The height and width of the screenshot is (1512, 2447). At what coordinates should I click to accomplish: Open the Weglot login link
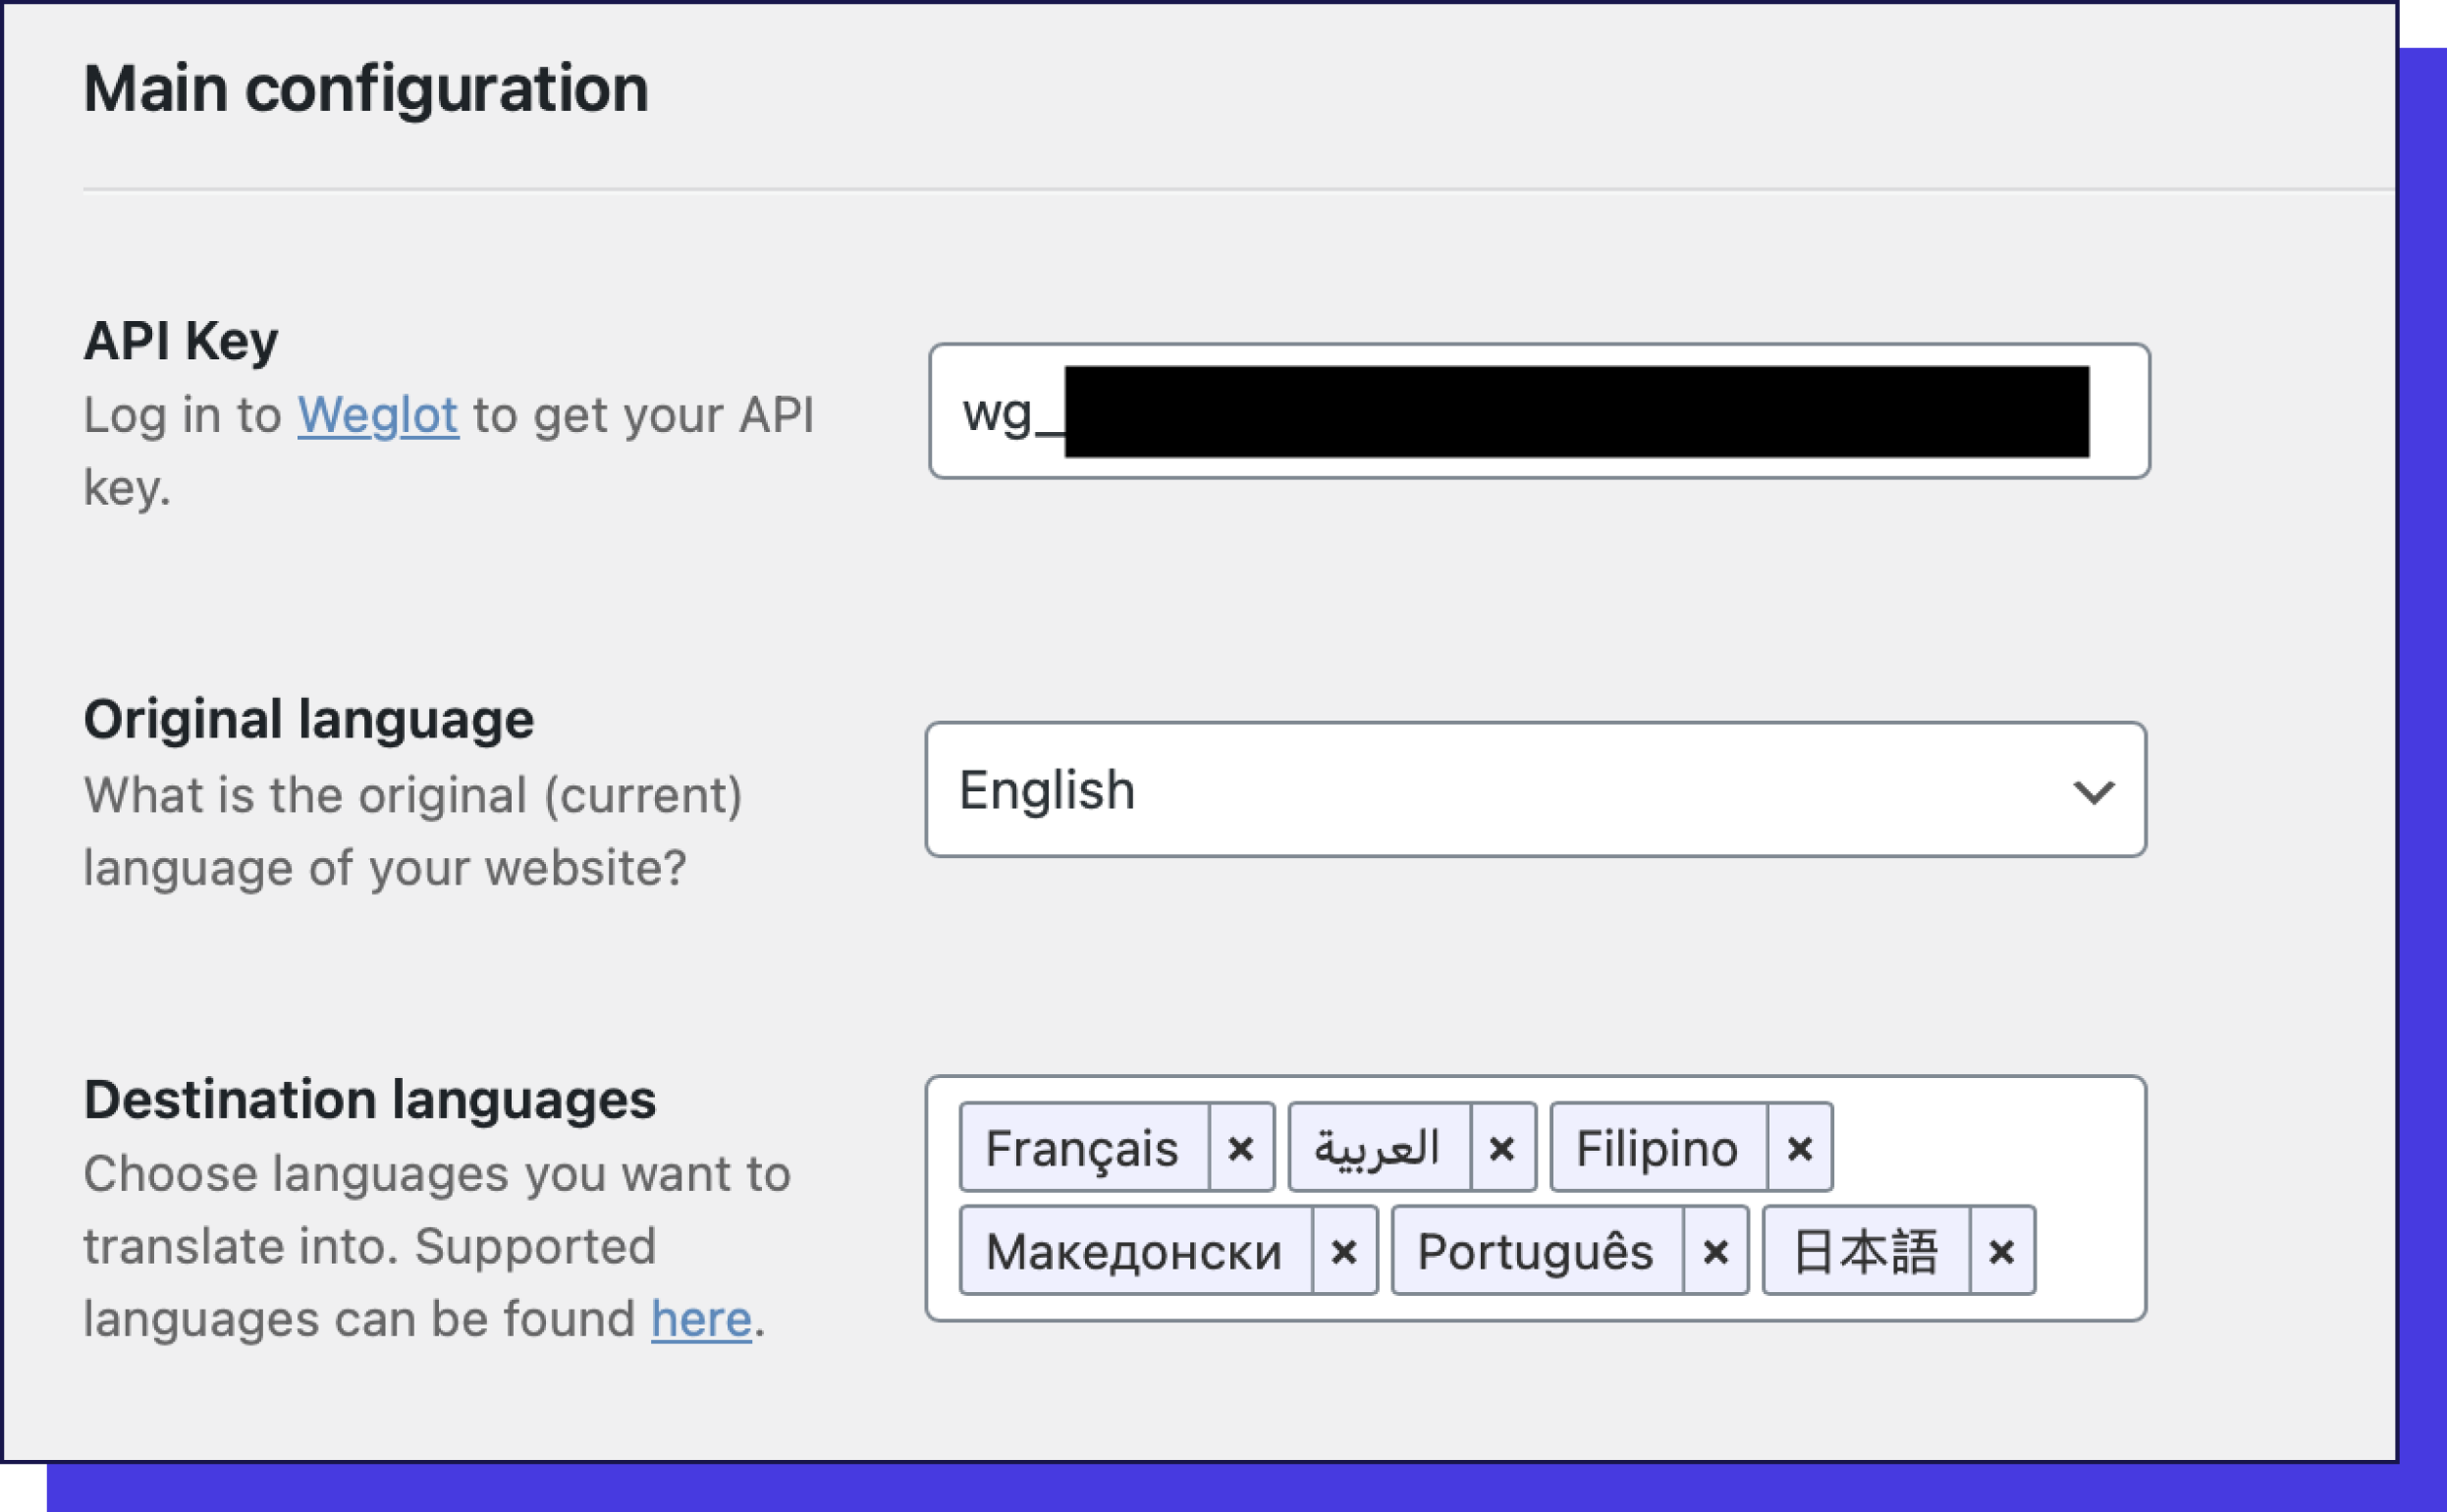point(377,414)
